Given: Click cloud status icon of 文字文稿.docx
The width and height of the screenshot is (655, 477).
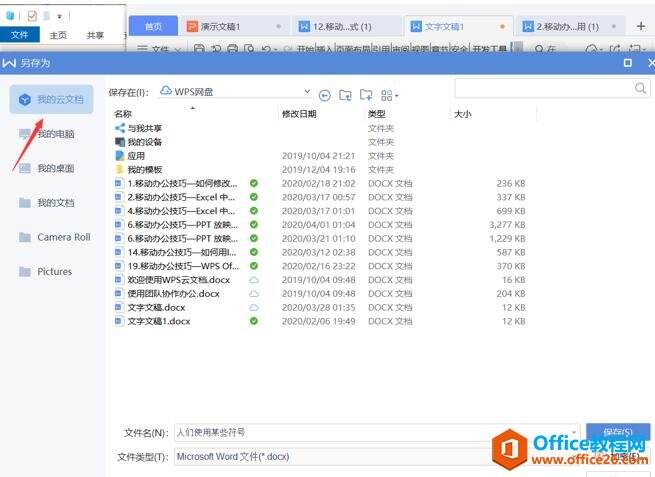Looking at the screenshot, I should (x=254, y=307).
